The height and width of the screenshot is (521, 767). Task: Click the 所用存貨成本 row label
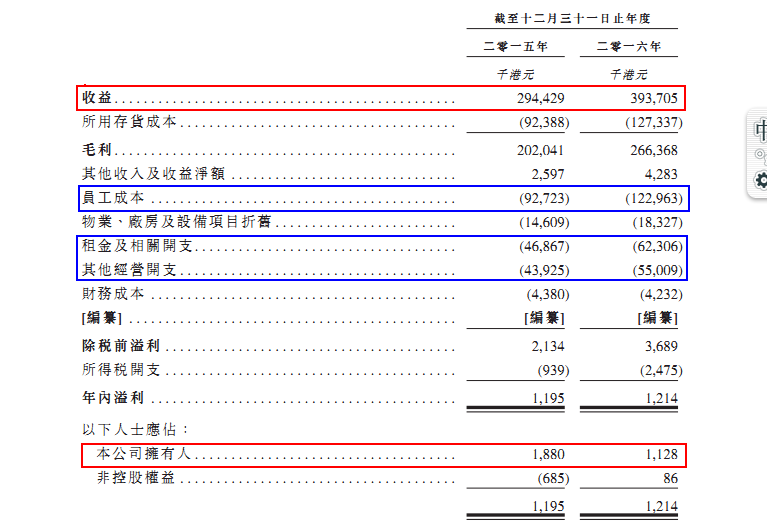tap(129, 121)
